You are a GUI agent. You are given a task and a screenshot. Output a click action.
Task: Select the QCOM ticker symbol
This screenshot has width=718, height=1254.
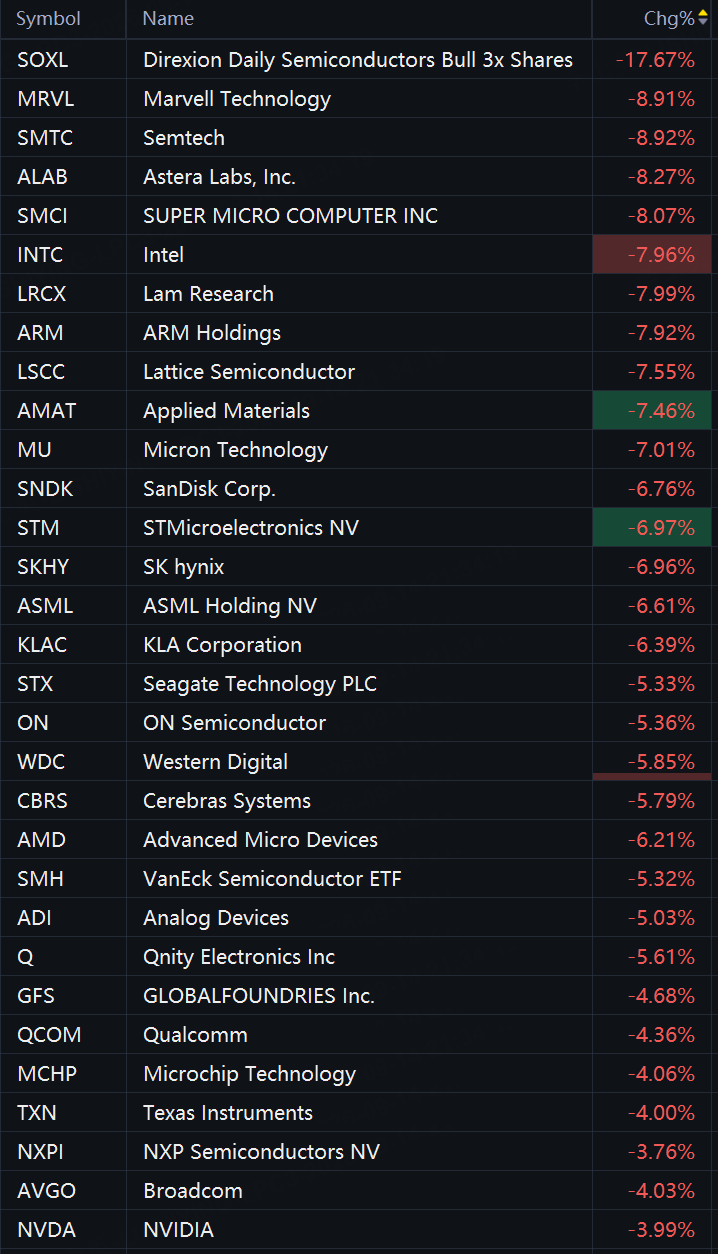click(49, 1035)
